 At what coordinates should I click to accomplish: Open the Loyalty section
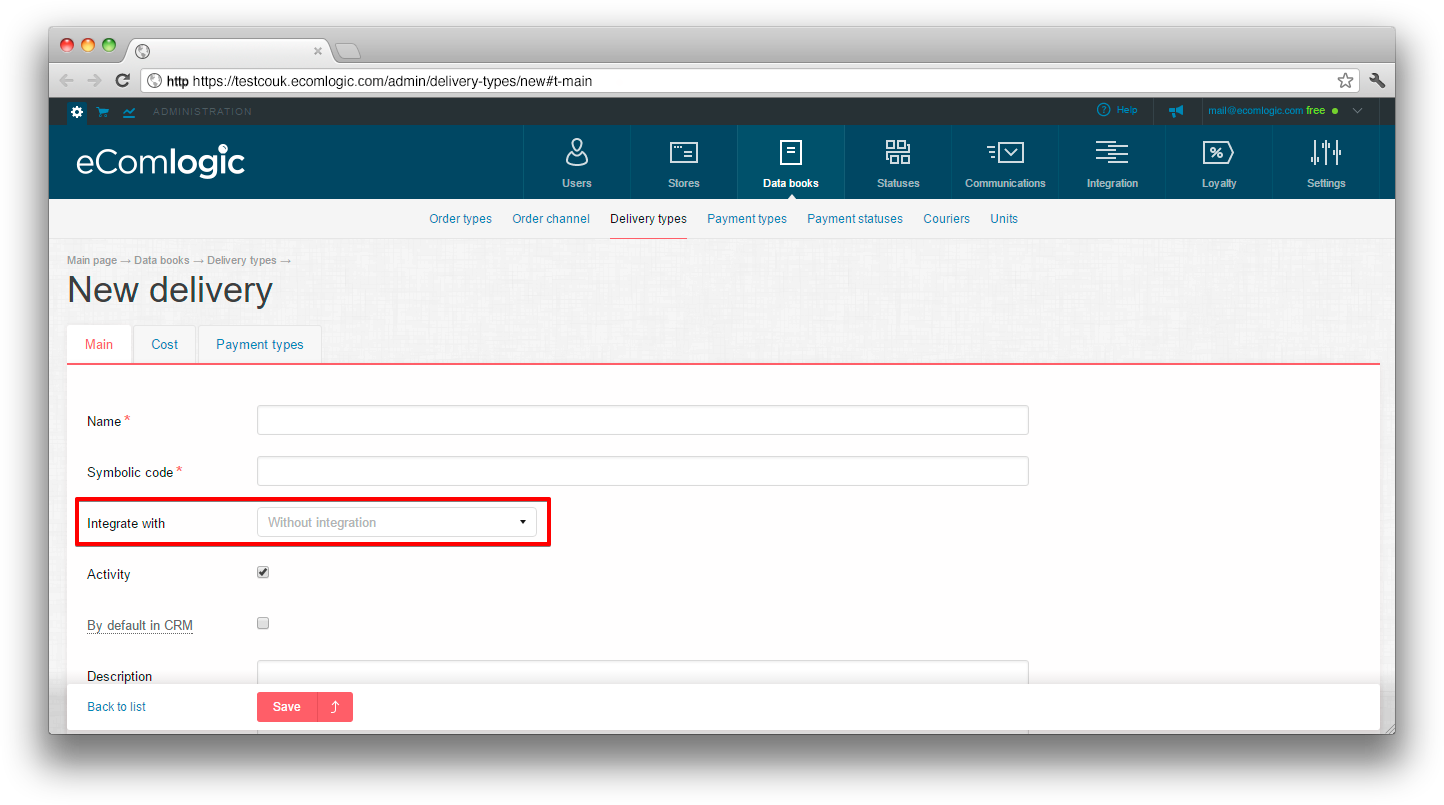[1219, 162]
